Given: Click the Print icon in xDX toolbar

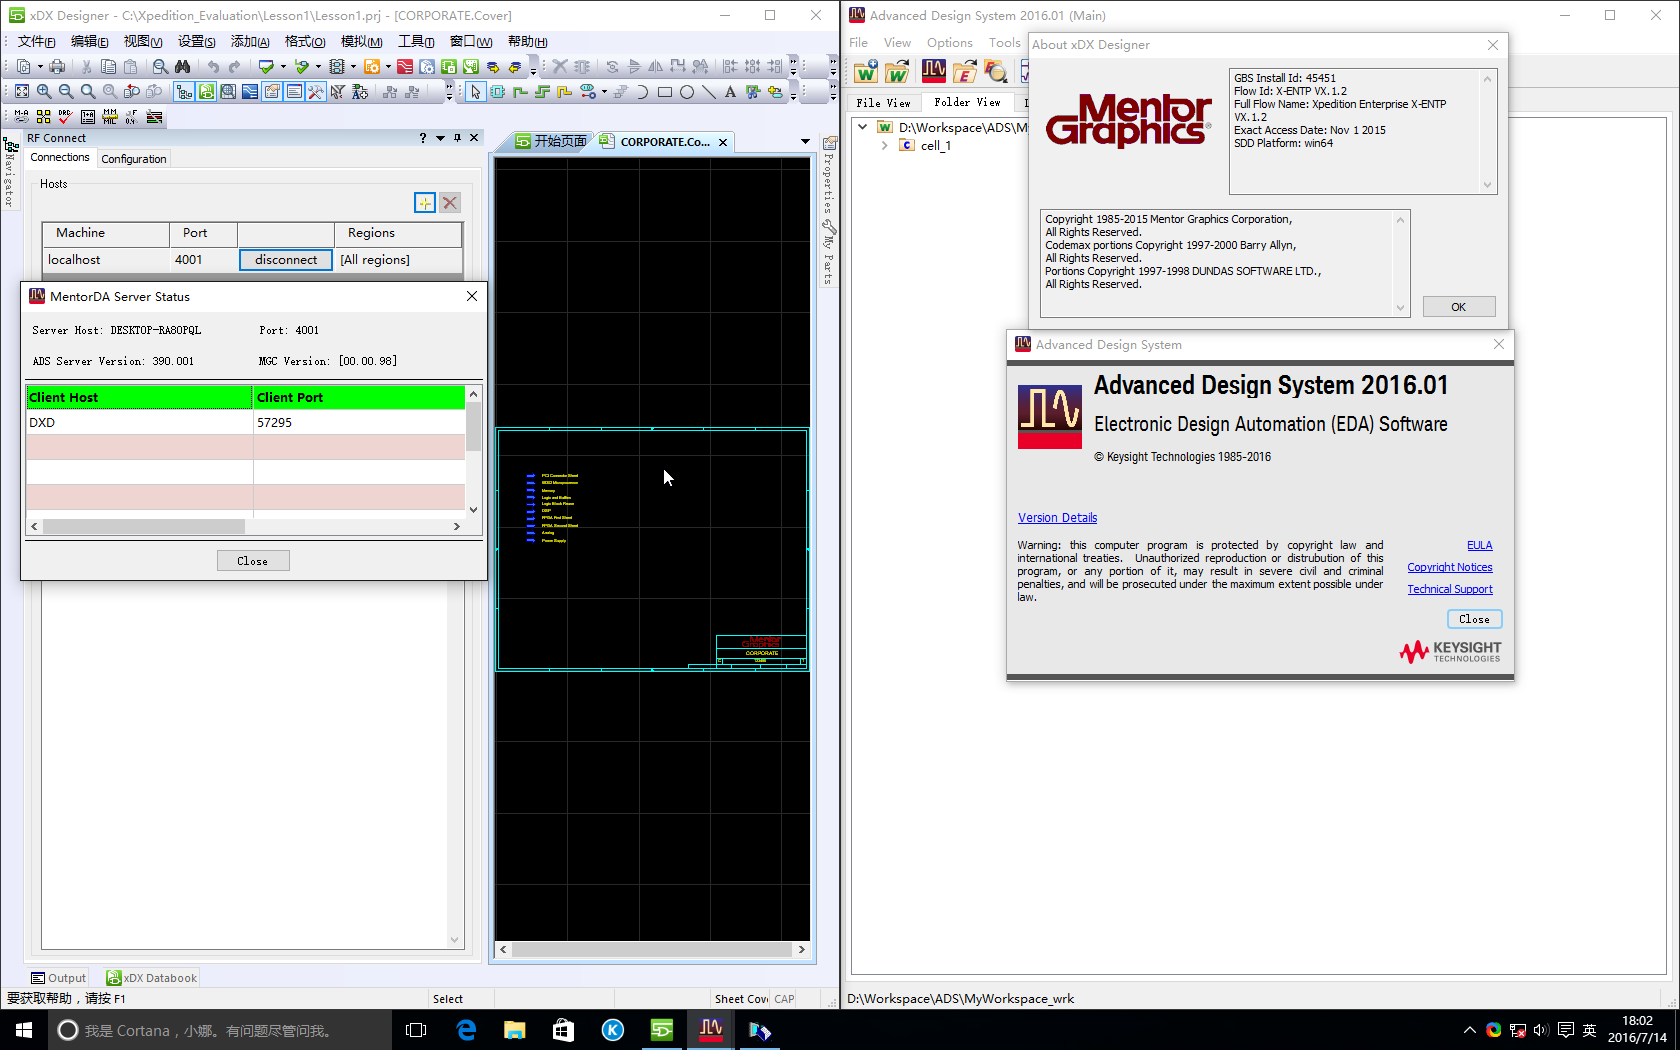Looking at the screenshot, I should click(57, 67).
